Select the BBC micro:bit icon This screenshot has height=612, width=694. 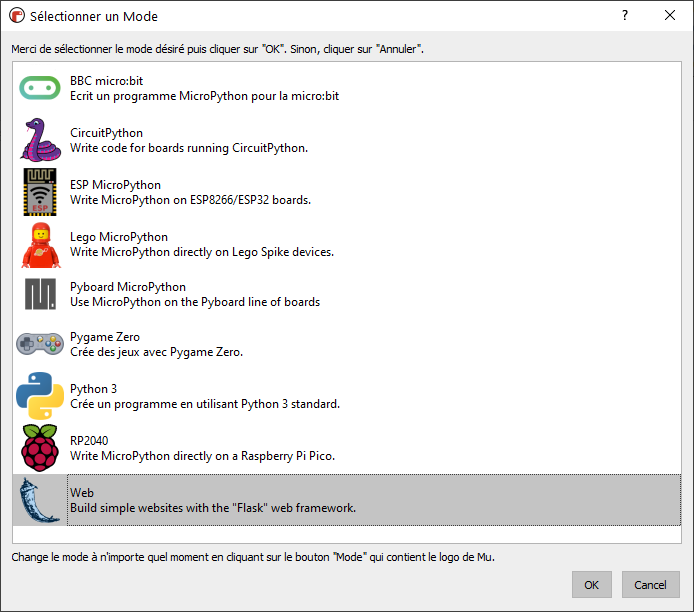[40, 88]
